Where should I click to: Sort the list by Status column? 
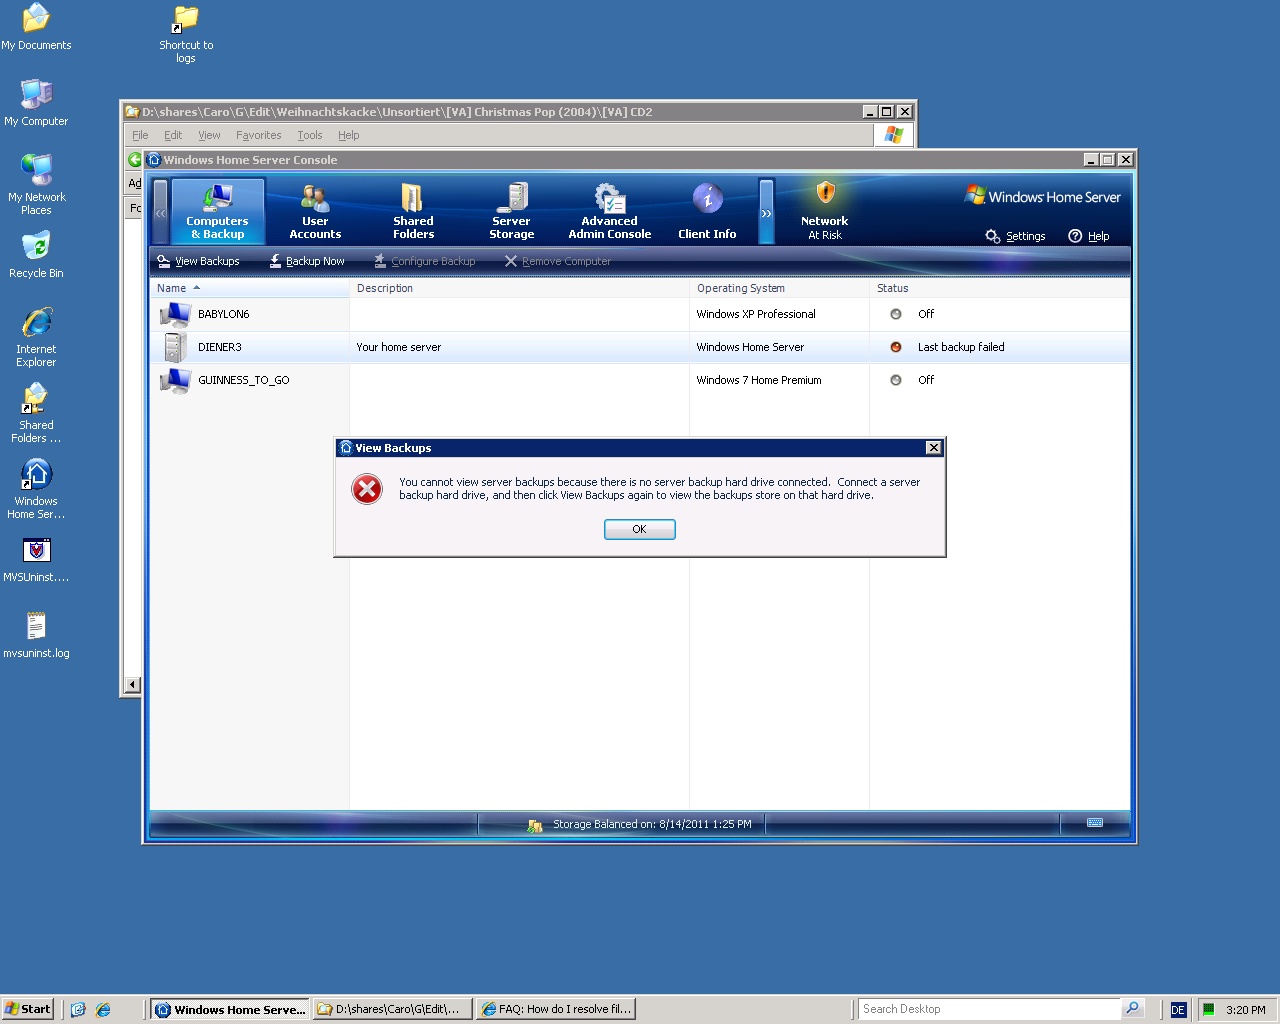pyautogui.click(x=1000, y=288)
